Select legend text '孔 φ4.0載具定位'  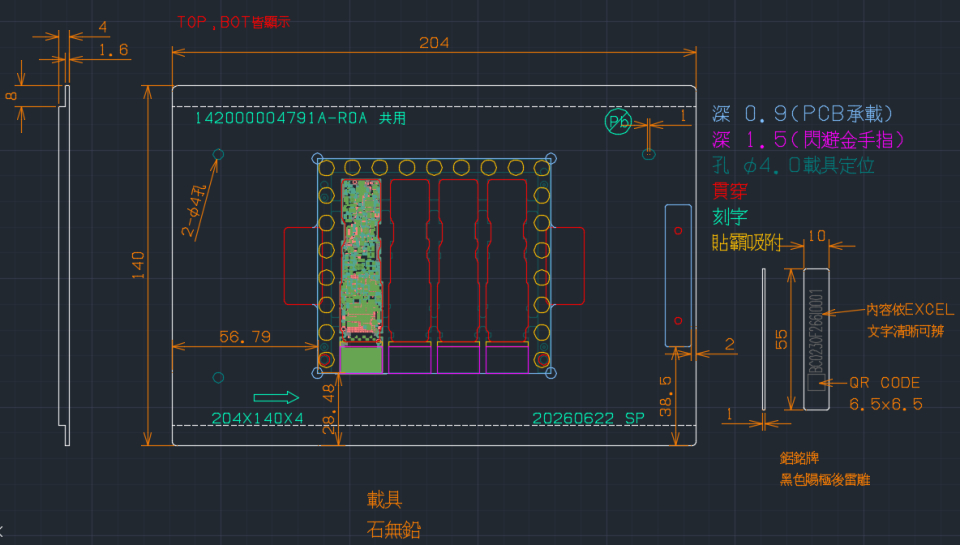793,165
